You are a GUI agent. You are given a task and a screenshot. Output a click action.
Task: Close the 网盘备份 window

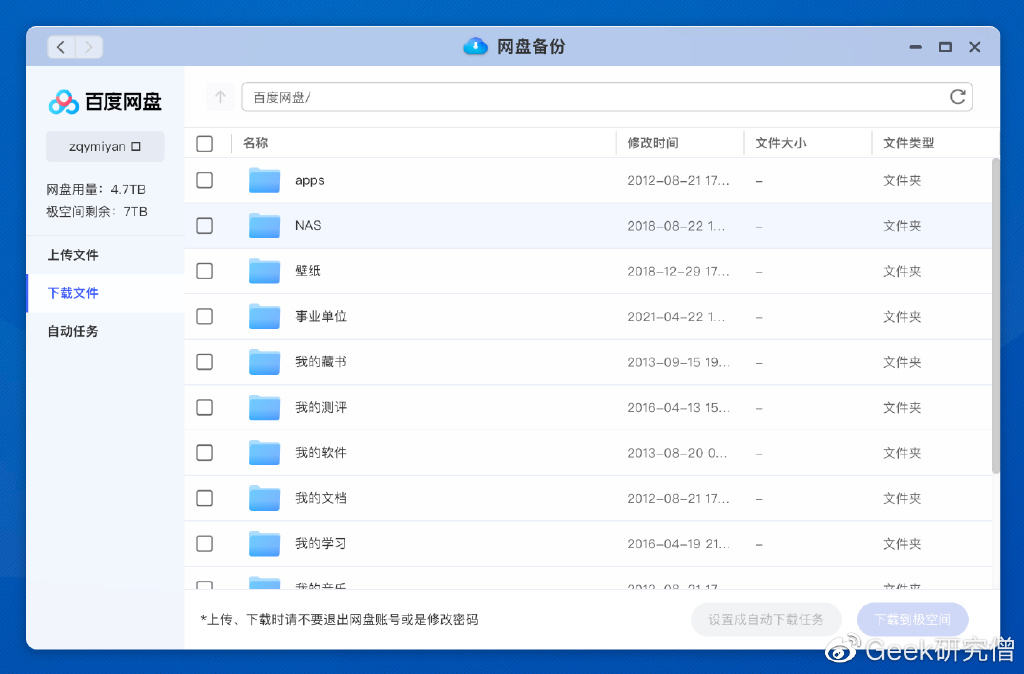(974, 47)
